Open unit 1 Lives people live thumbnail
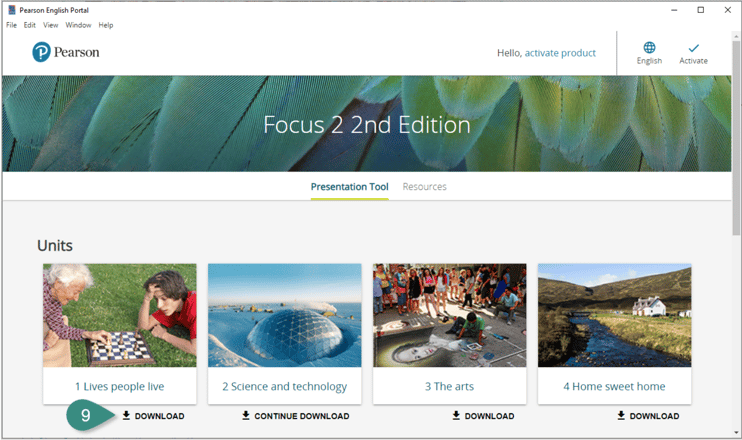 click(120, 315)
